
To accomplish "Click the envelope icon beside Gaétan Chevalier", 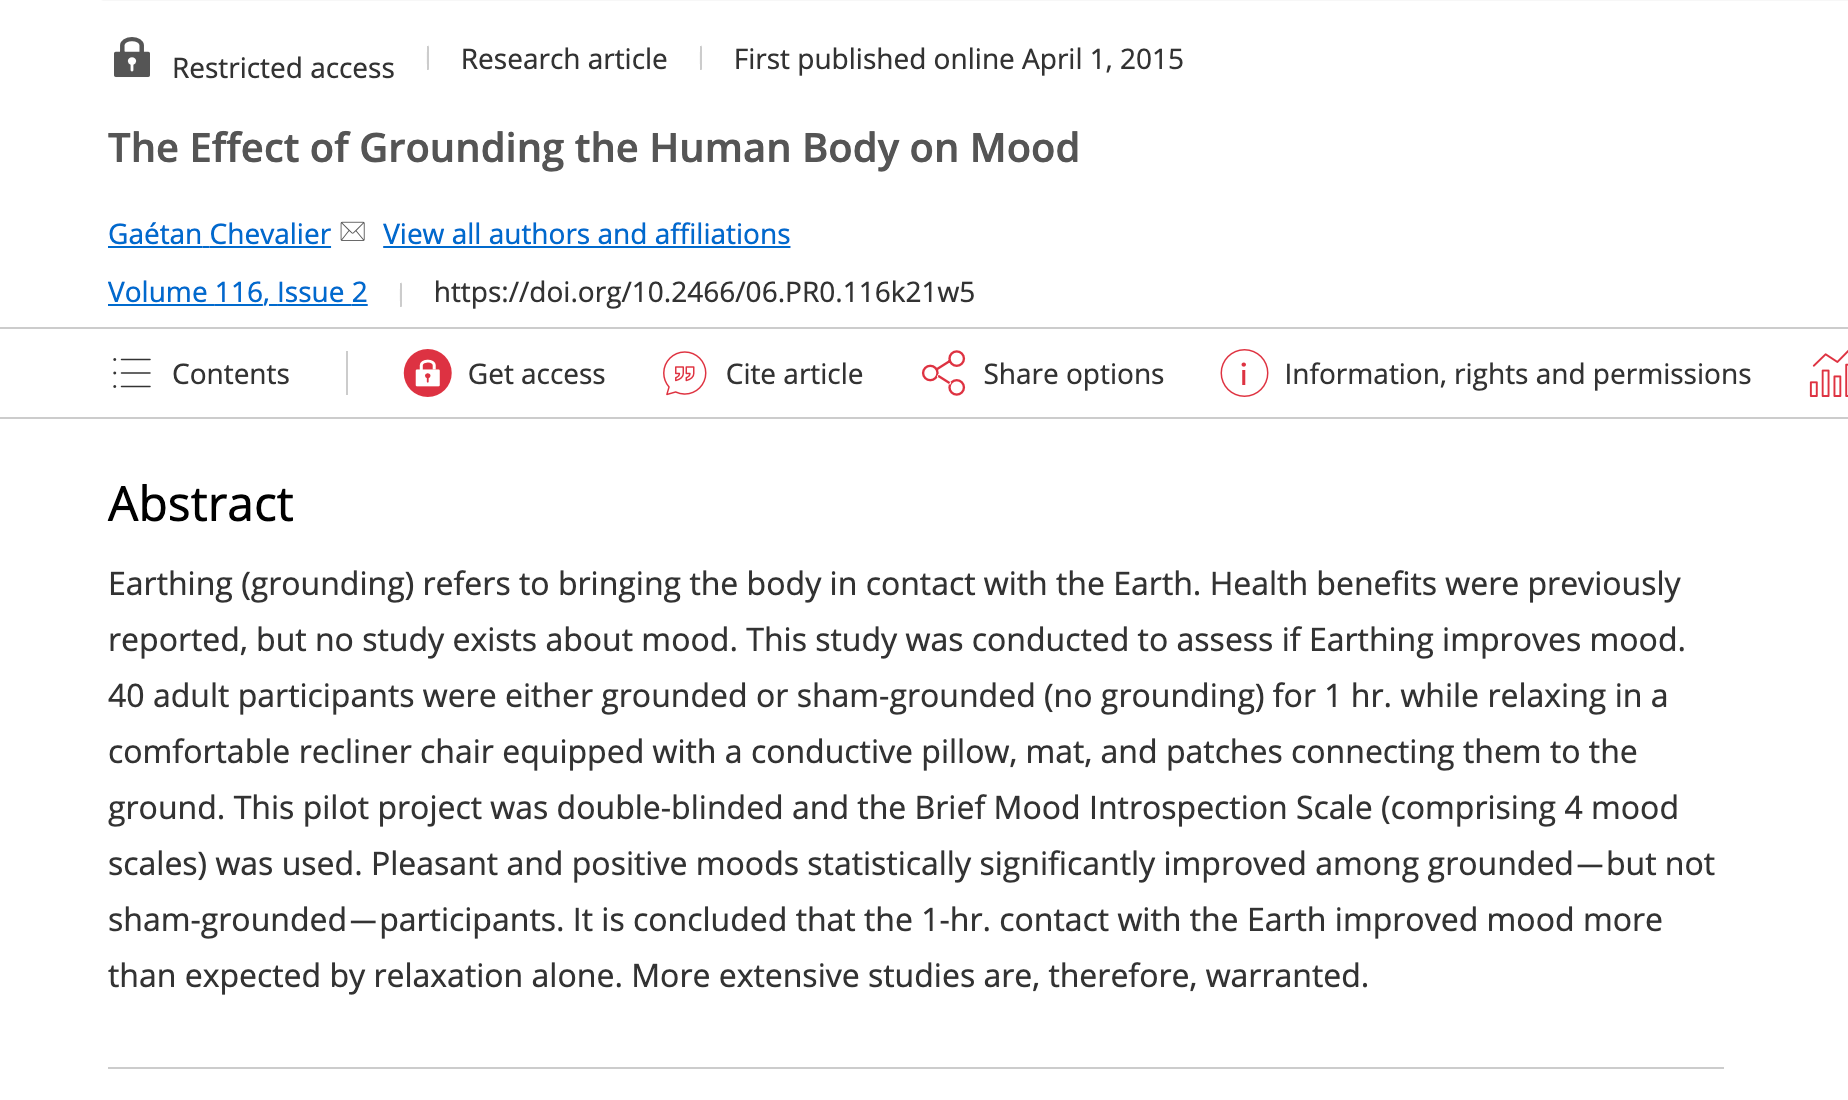I will pos(352,232).
